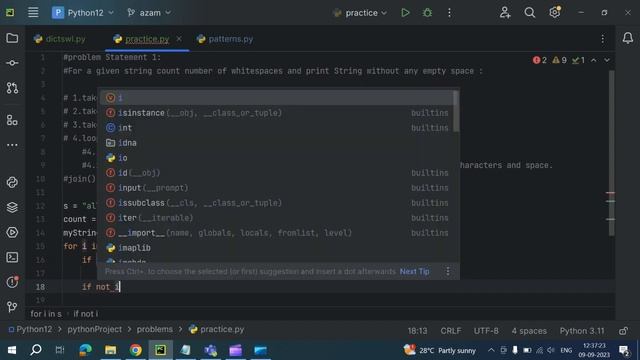This screenshot has width=640, height=360.
Task: Run the practice configuration
Action: [405, 13]
